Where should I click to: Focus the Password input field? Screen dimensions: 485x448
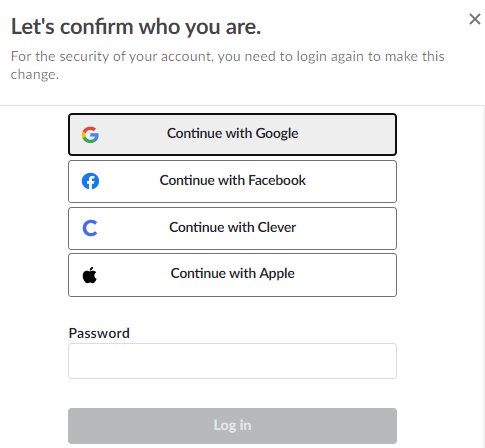point(232,361)
